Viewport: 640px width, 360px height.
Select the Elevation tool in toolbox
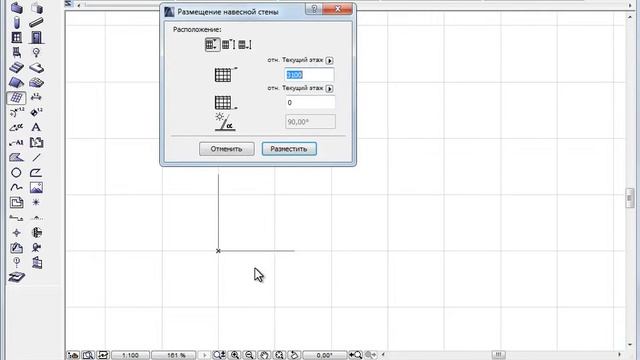tap(36, 218)
